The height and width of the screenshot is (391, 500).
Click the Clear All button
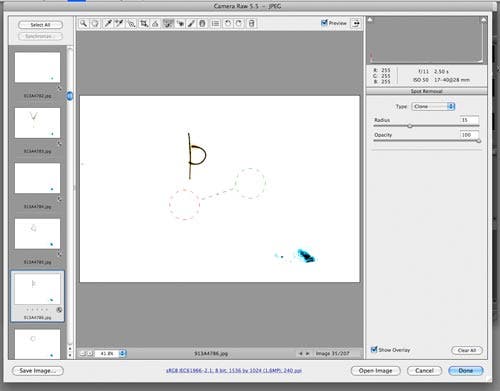(467, 350)
